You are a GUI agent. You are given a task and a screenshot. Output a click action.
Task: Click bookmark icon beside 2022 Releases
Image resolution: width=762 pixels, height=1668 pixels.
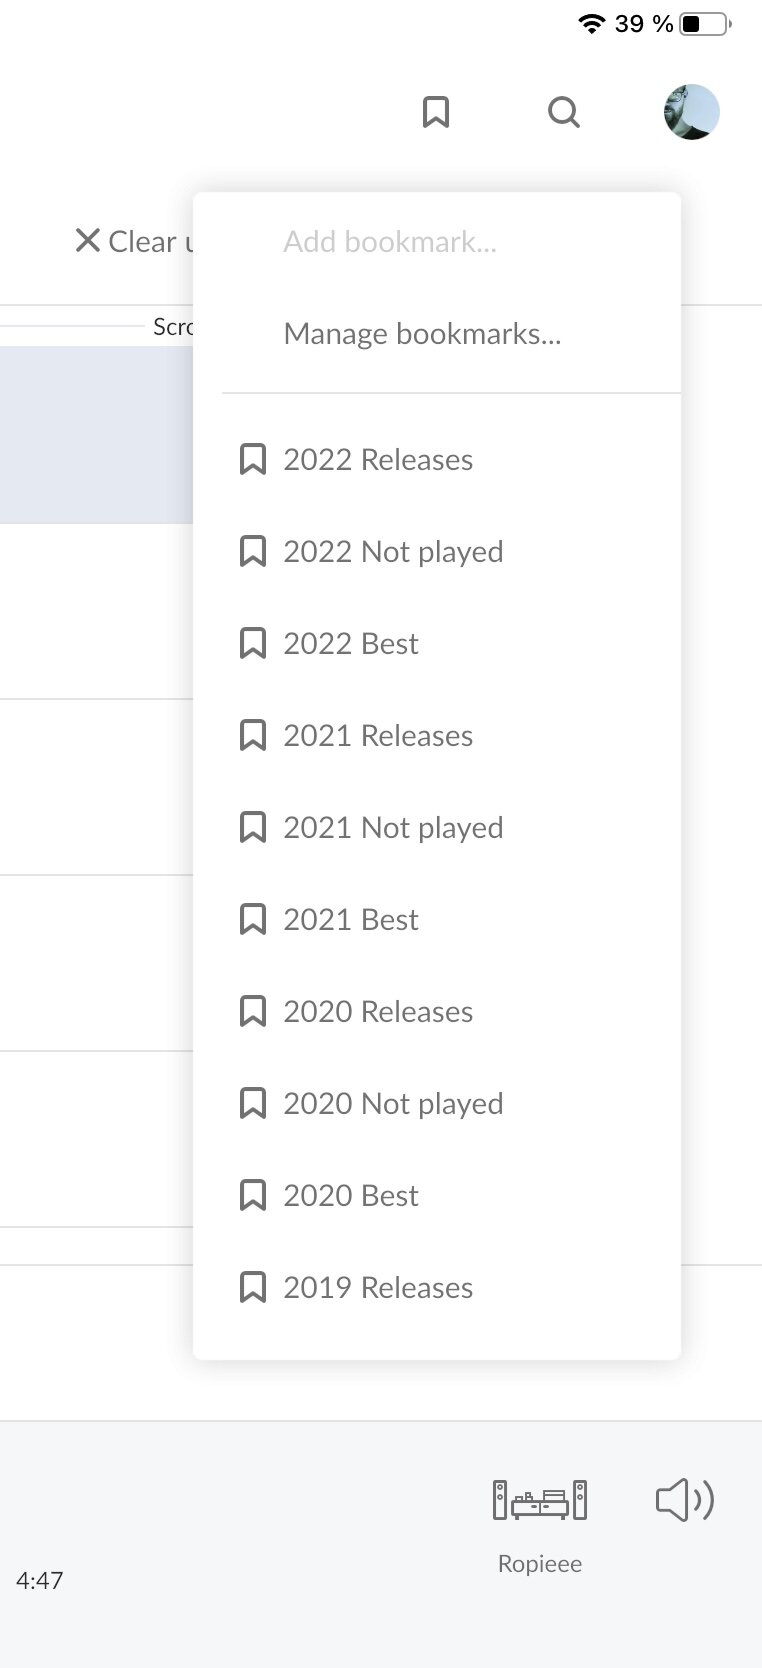point(253,460)
